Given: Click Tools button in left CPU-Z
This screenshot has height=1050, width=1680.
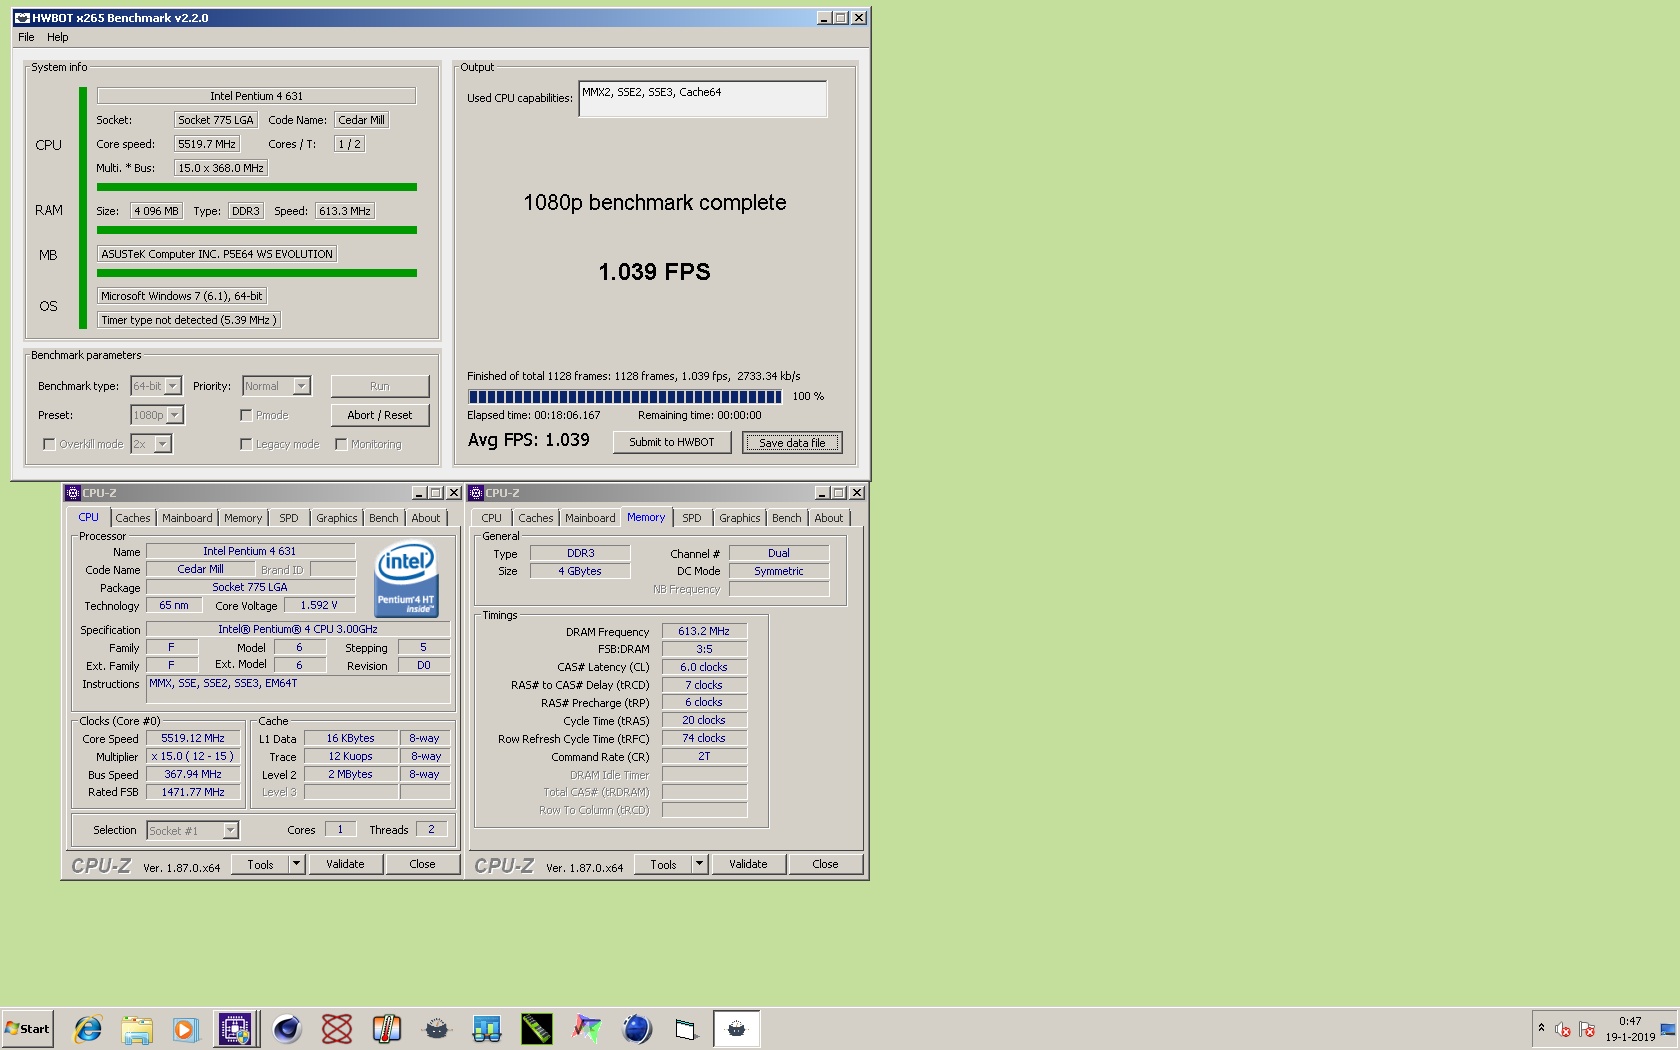Looking at the screenshot, I should pos(261,864).
